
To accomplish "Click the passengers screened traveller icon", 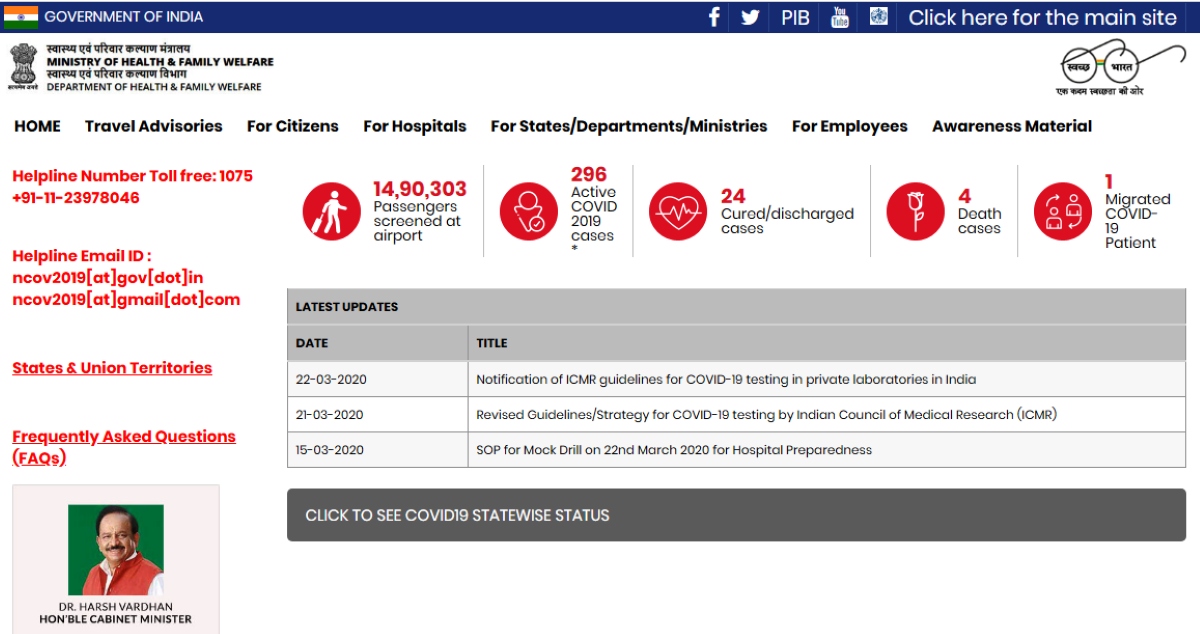I will coord(332,211).
